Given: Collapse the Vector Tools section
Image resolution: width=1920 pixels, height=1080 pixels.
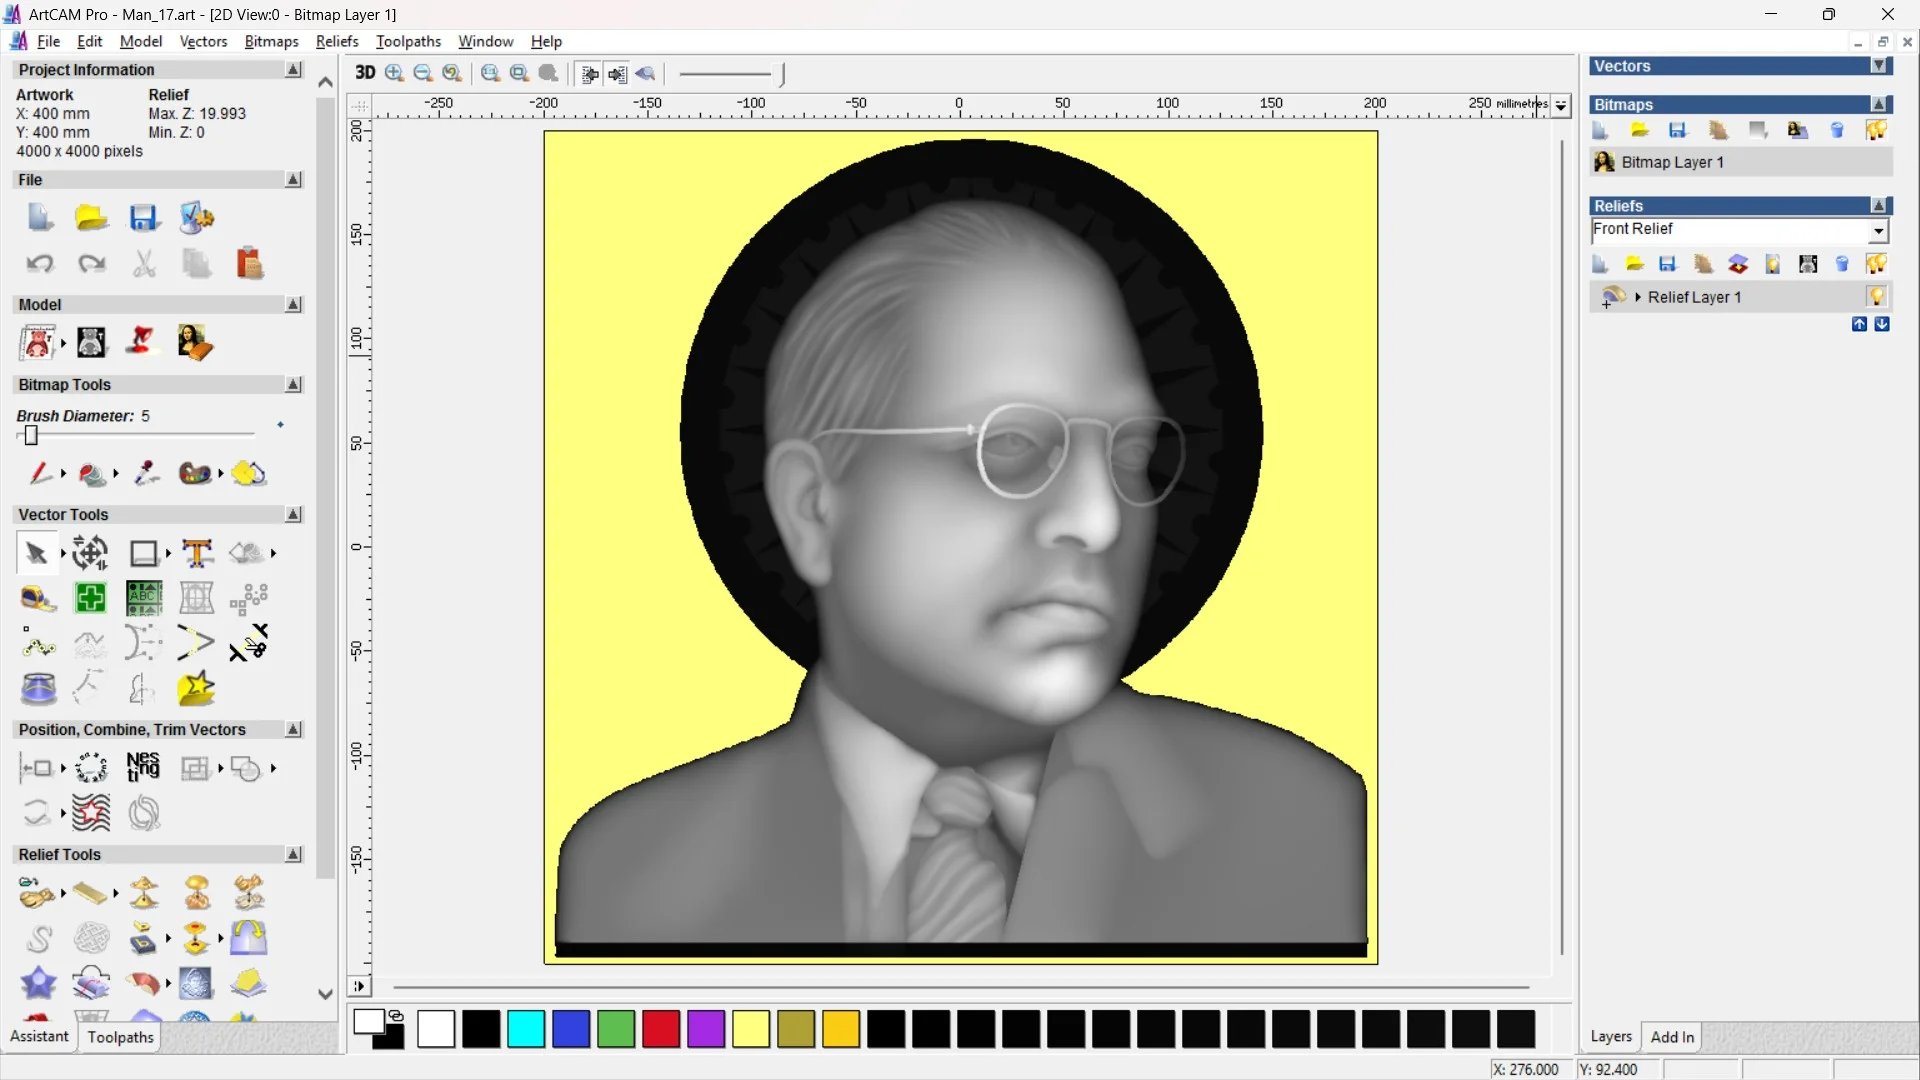Looking at the screenshot, I should [x=293, y=514].
